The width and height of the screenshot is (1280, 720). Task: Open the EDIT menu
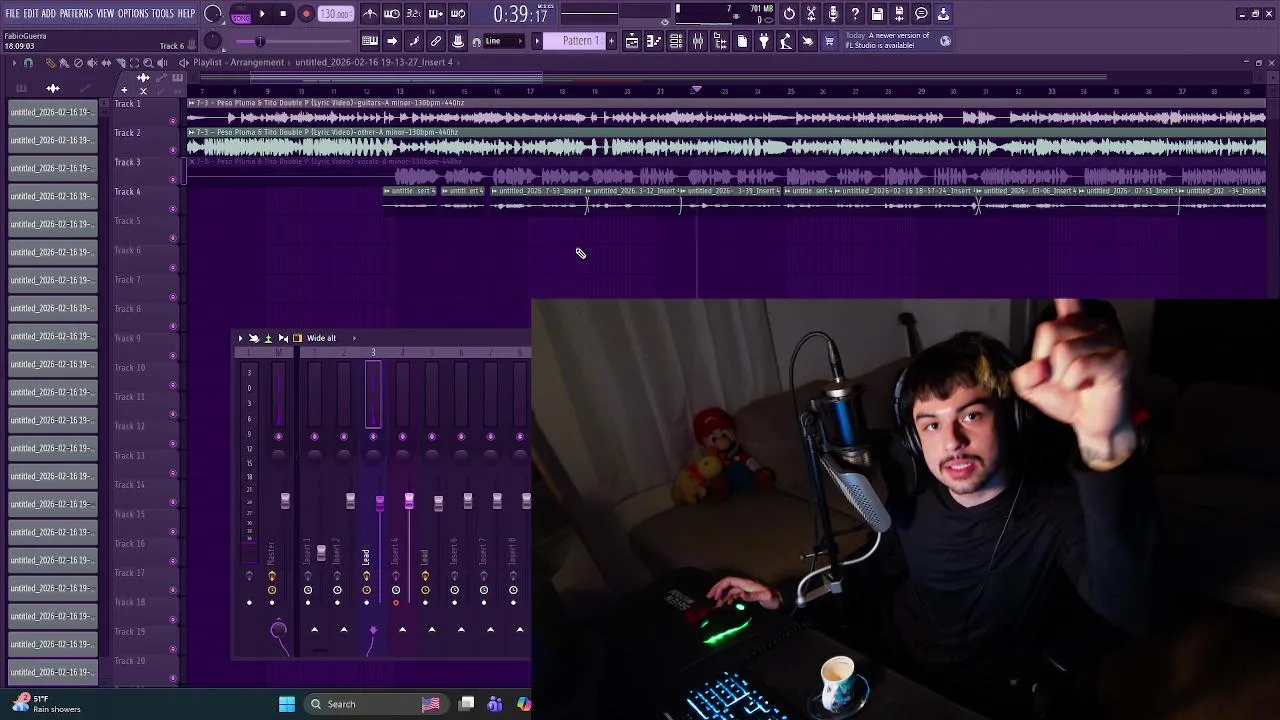[31, 13]
